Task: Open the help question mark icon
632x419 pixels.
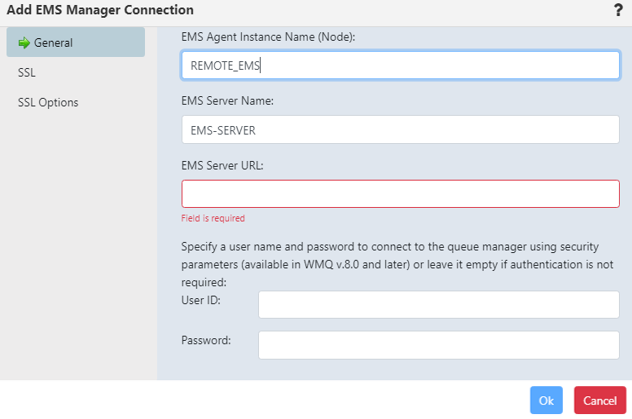Action: click(x=618, y=10)
